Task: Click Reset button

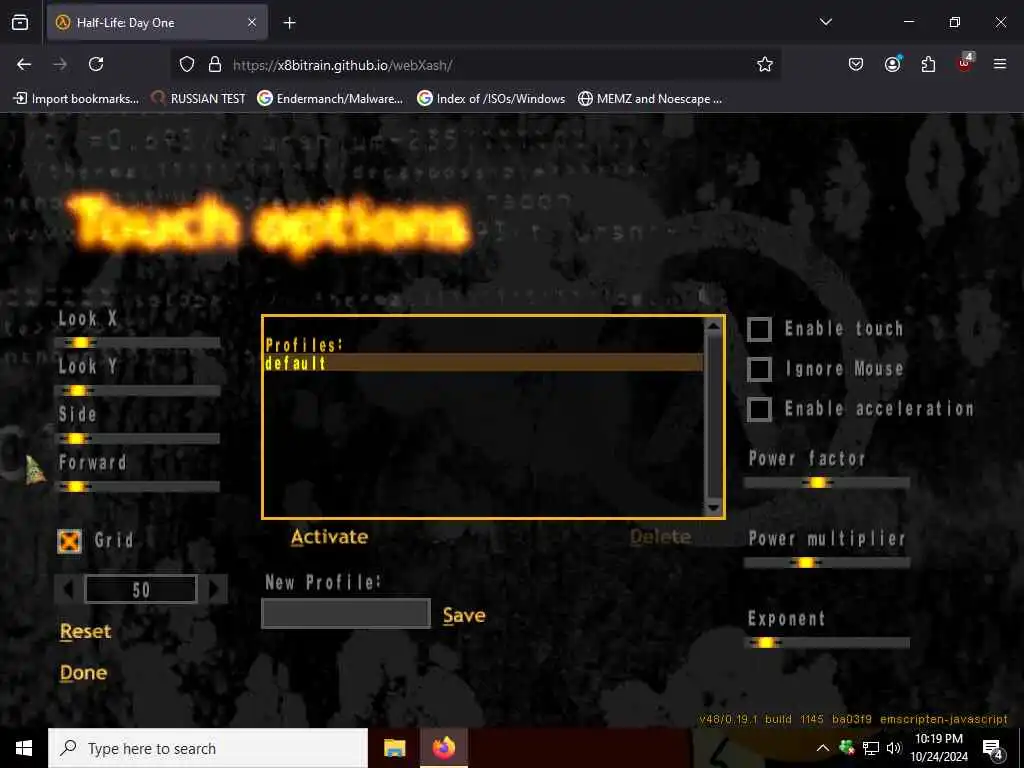Action: [86, 632]
